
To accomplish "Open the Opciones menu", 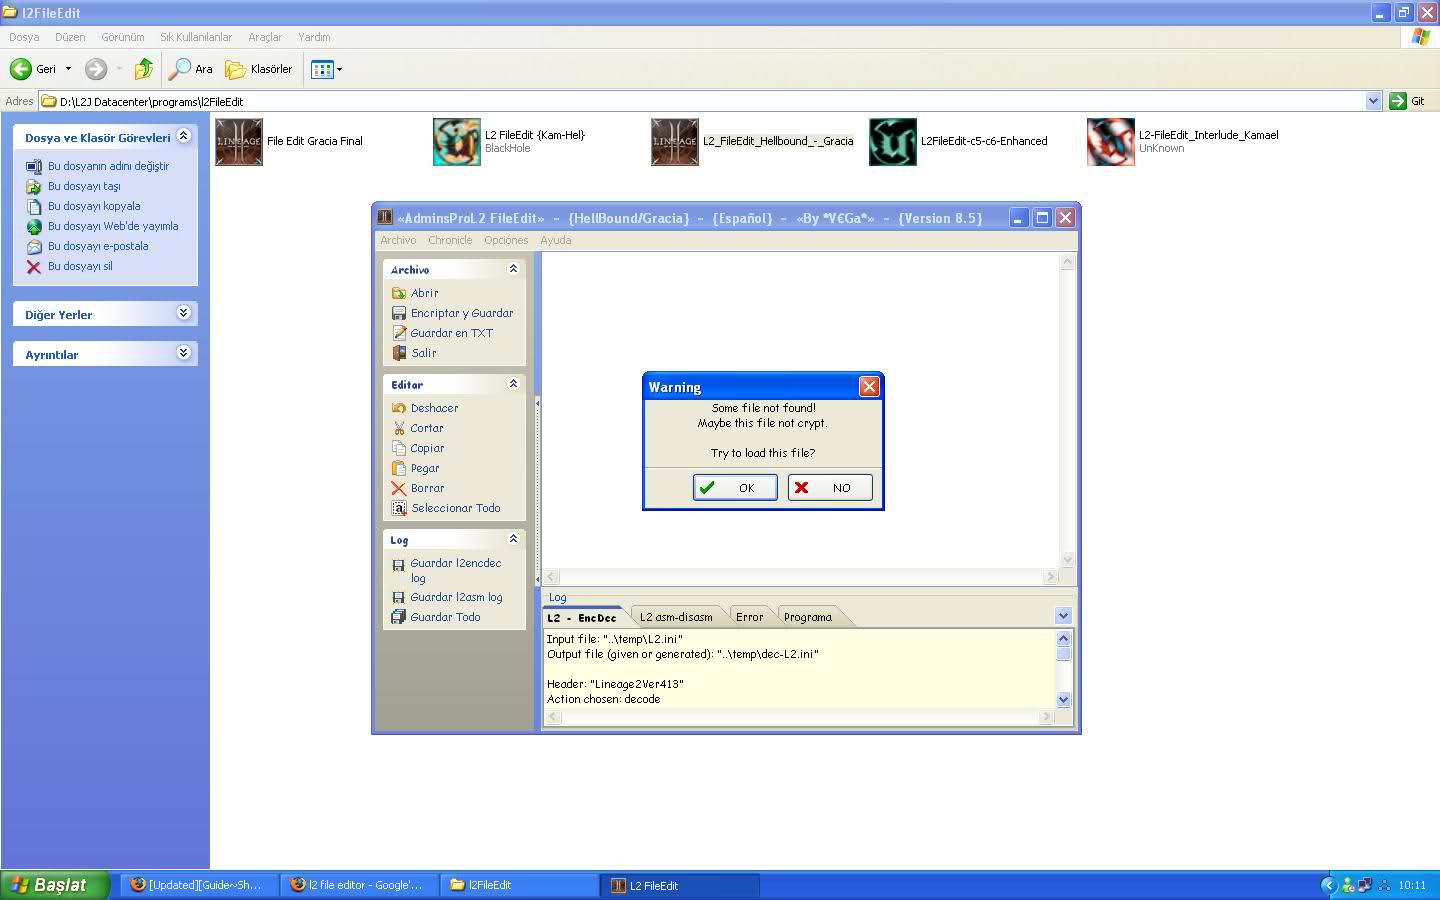I will [x=506, y=240].
